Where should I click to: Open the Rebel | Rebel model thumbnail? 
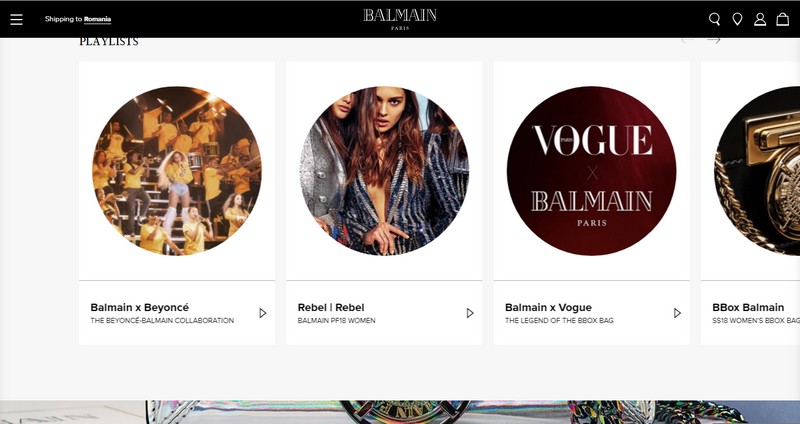[384, 170]
